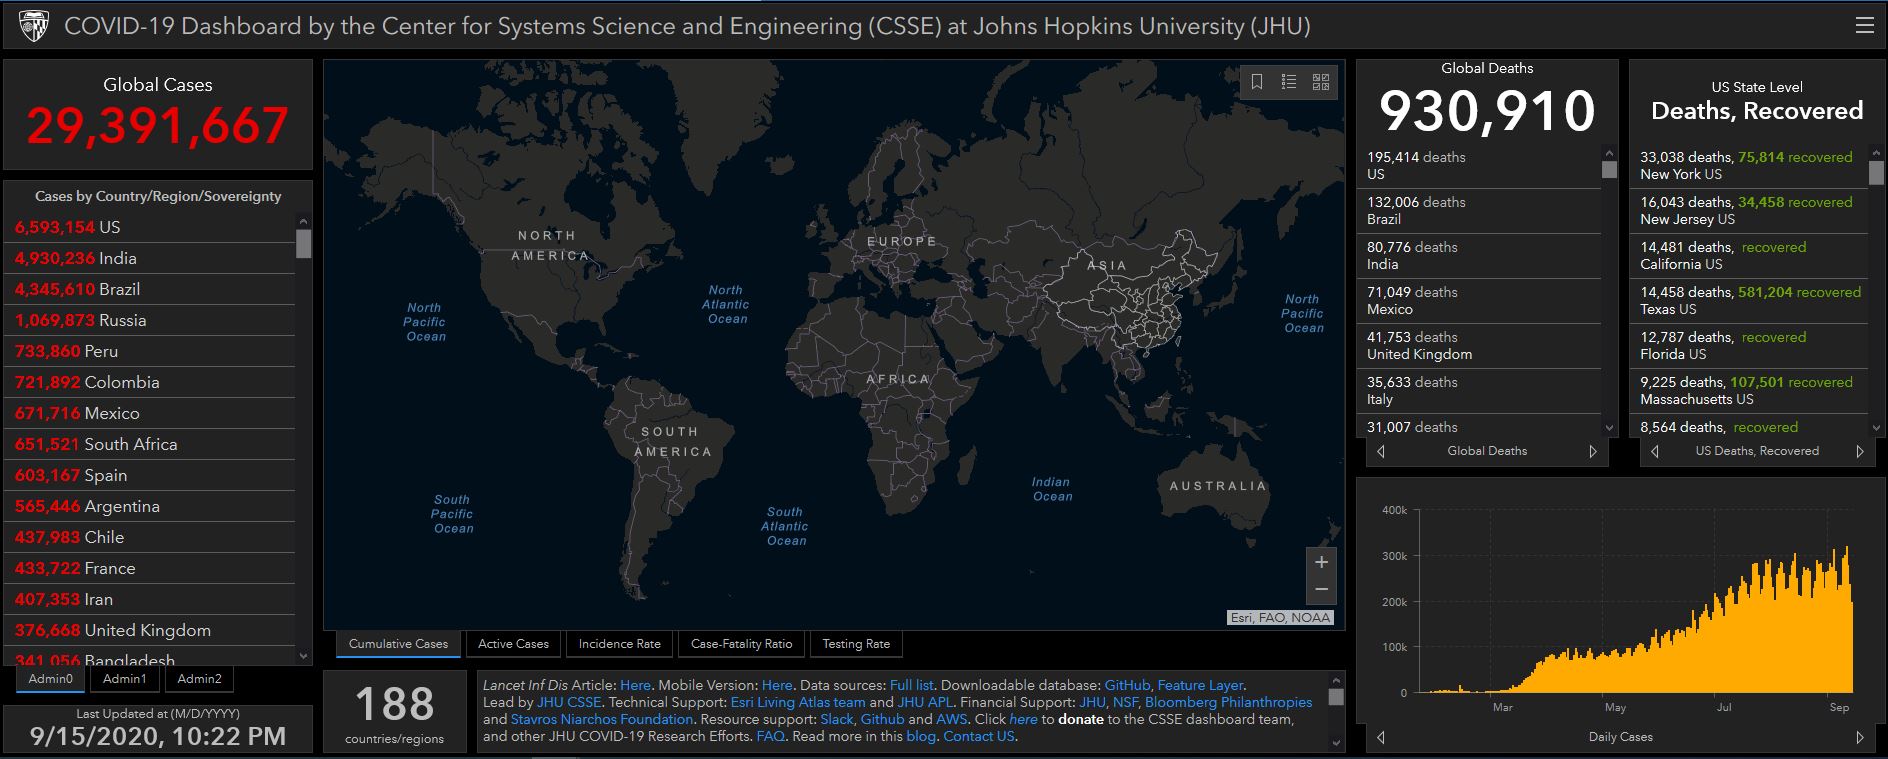
Task: Click the Global Cases total 29,391,667
Action: [158, 126]
